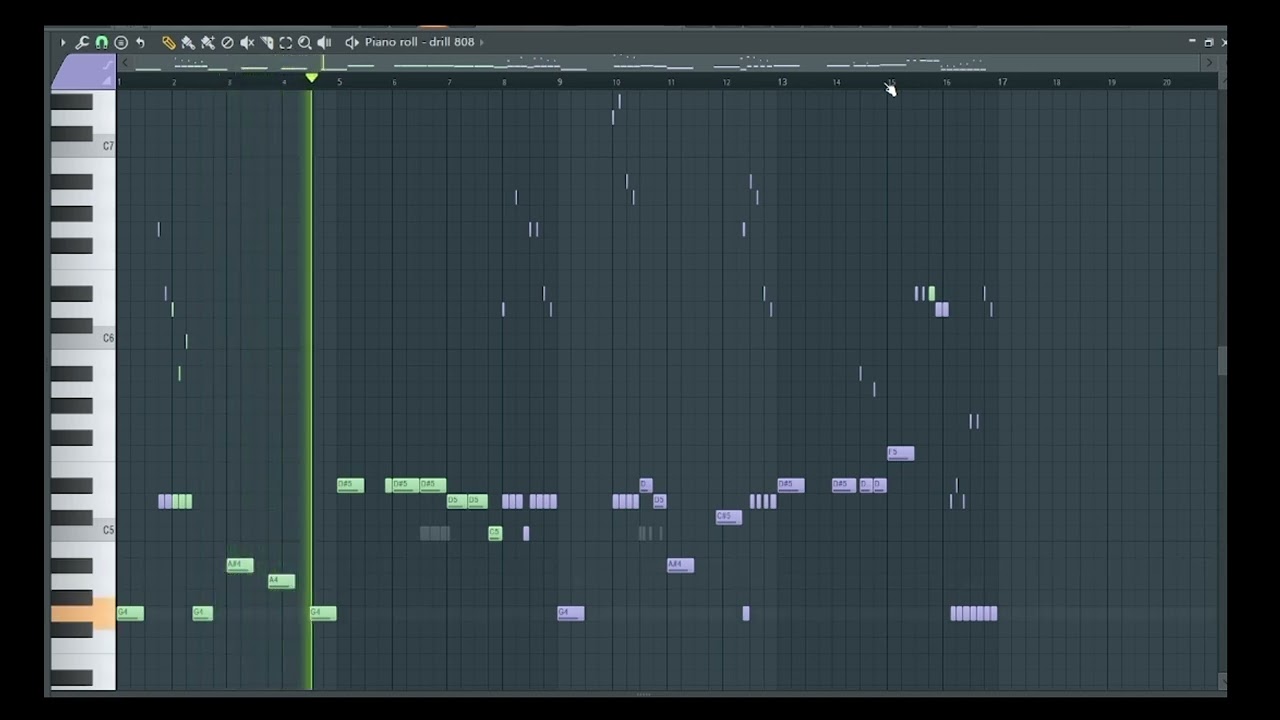Select the purple D#5 note at bar 13
The image size is (1280, 720).
point(791,485)
